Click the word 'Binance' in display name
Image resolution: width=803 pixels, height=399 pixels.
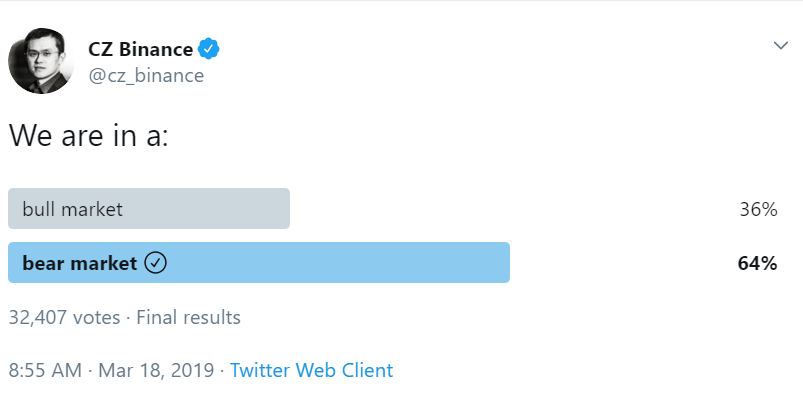(x=156, y=49)
